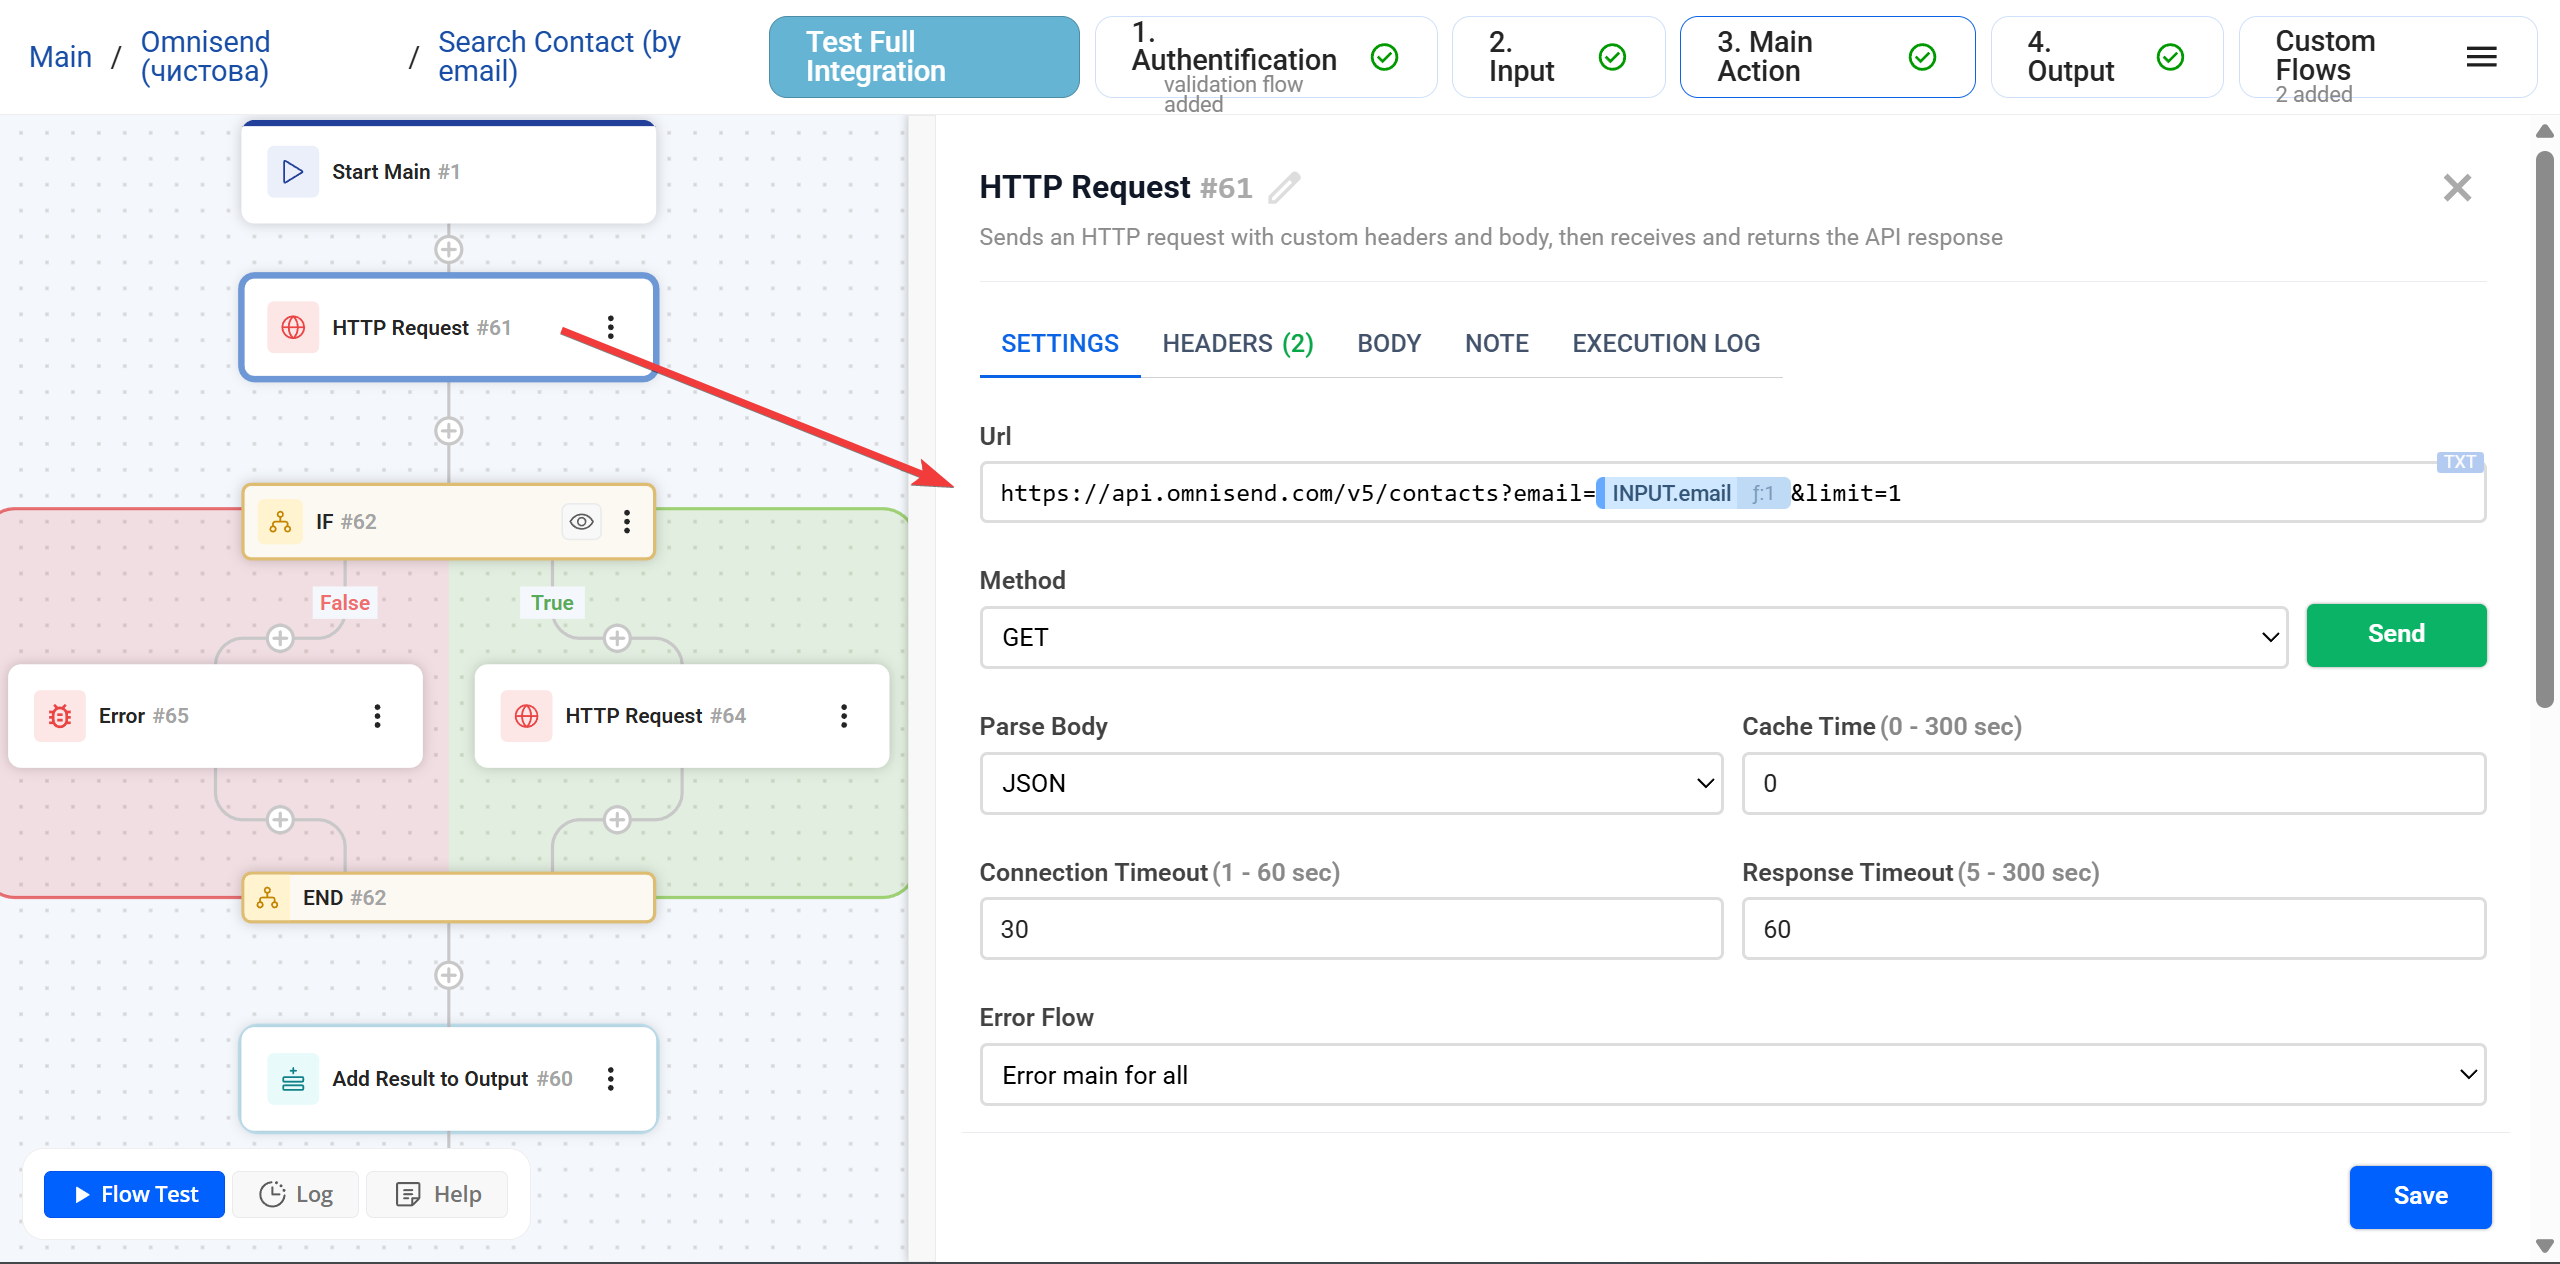Open the three-dot menu on HTTP Request #64 node

tap(844, 716)
